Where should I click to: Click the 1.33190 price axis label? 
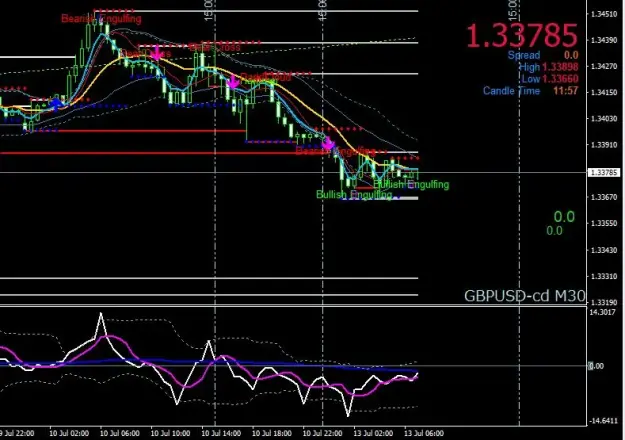[x=603, y=302]
